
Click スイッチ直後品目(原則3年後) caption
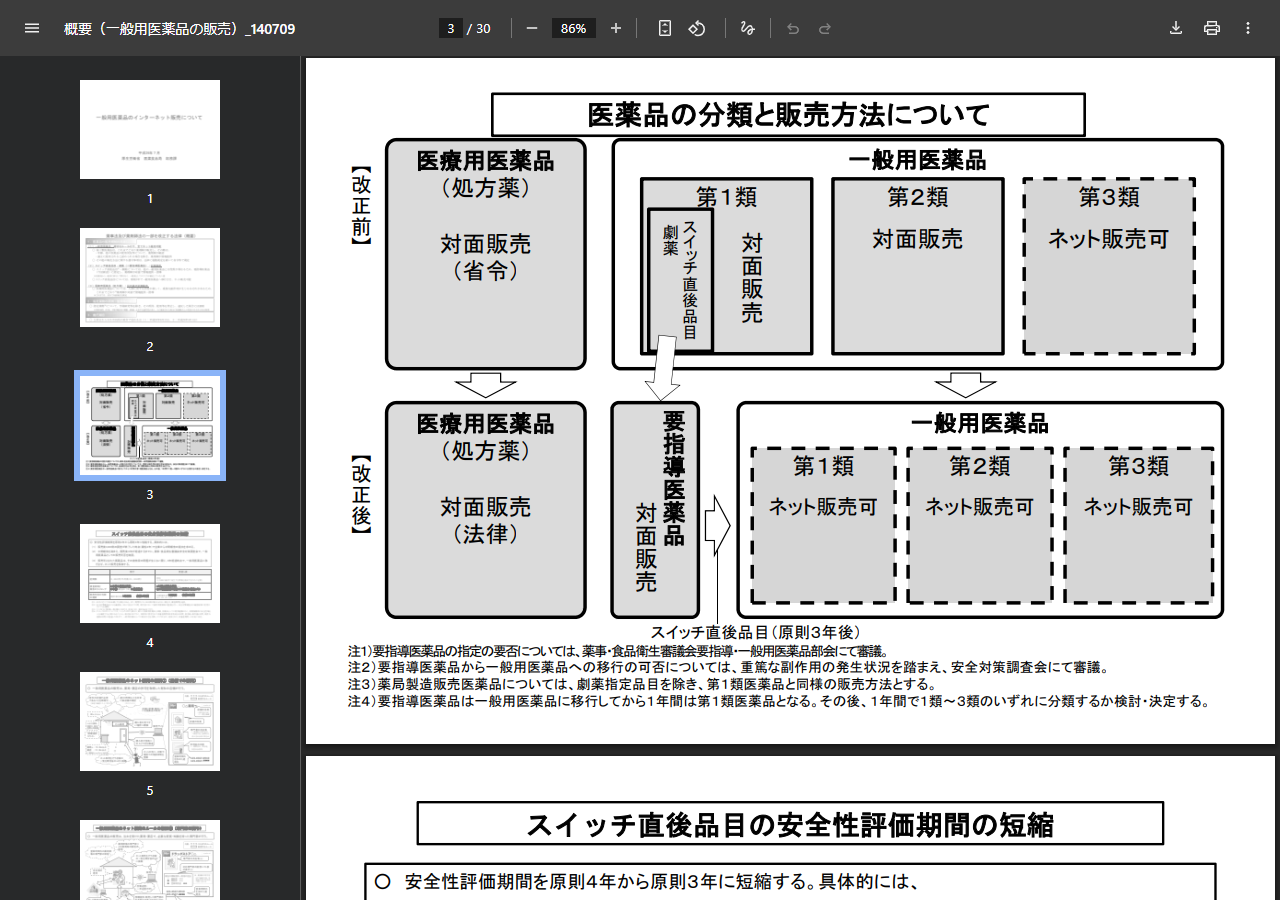755,632
